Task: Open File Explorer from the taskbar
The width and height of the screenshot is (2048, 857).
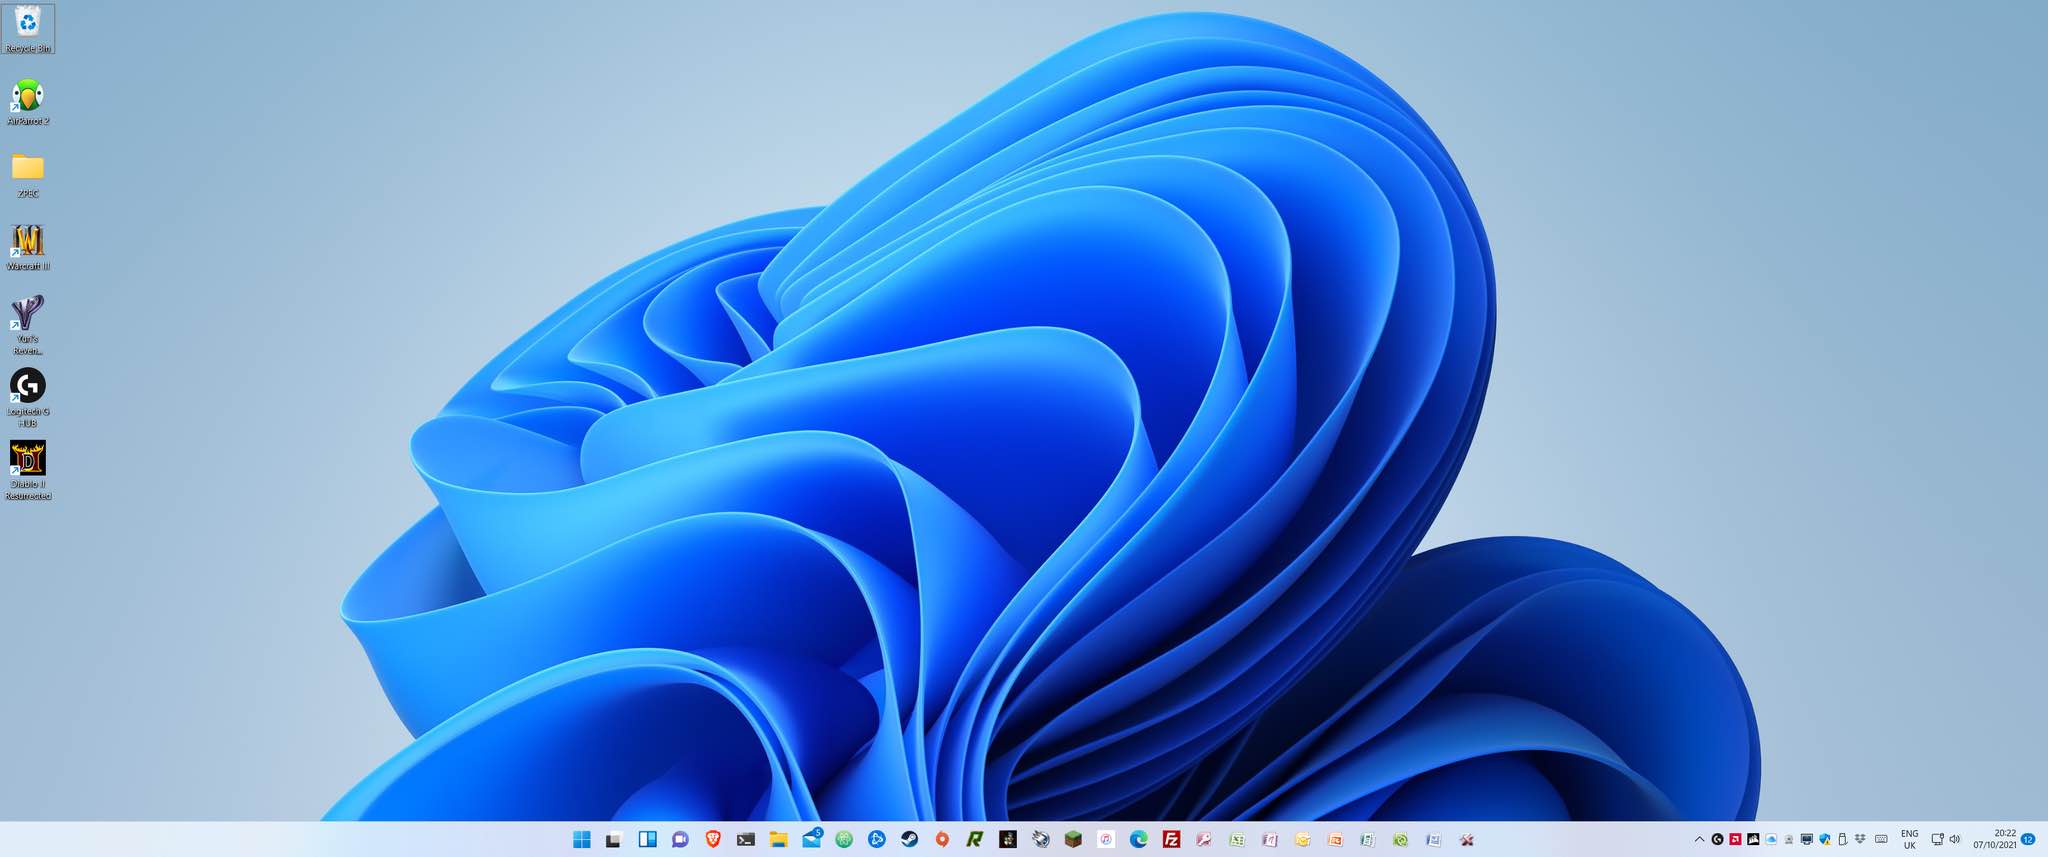Action: click(778, 840)
